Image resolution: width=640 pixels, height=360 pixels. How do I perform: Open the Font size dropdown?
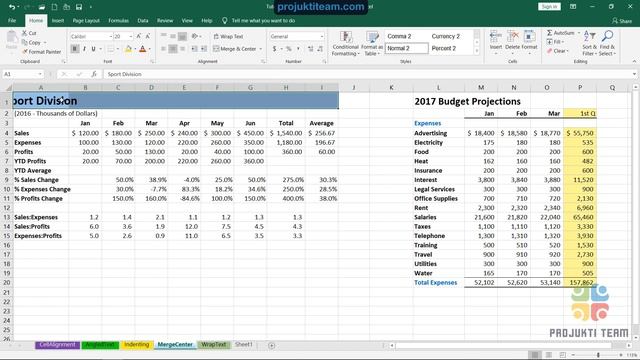click(x=131, y=36)
